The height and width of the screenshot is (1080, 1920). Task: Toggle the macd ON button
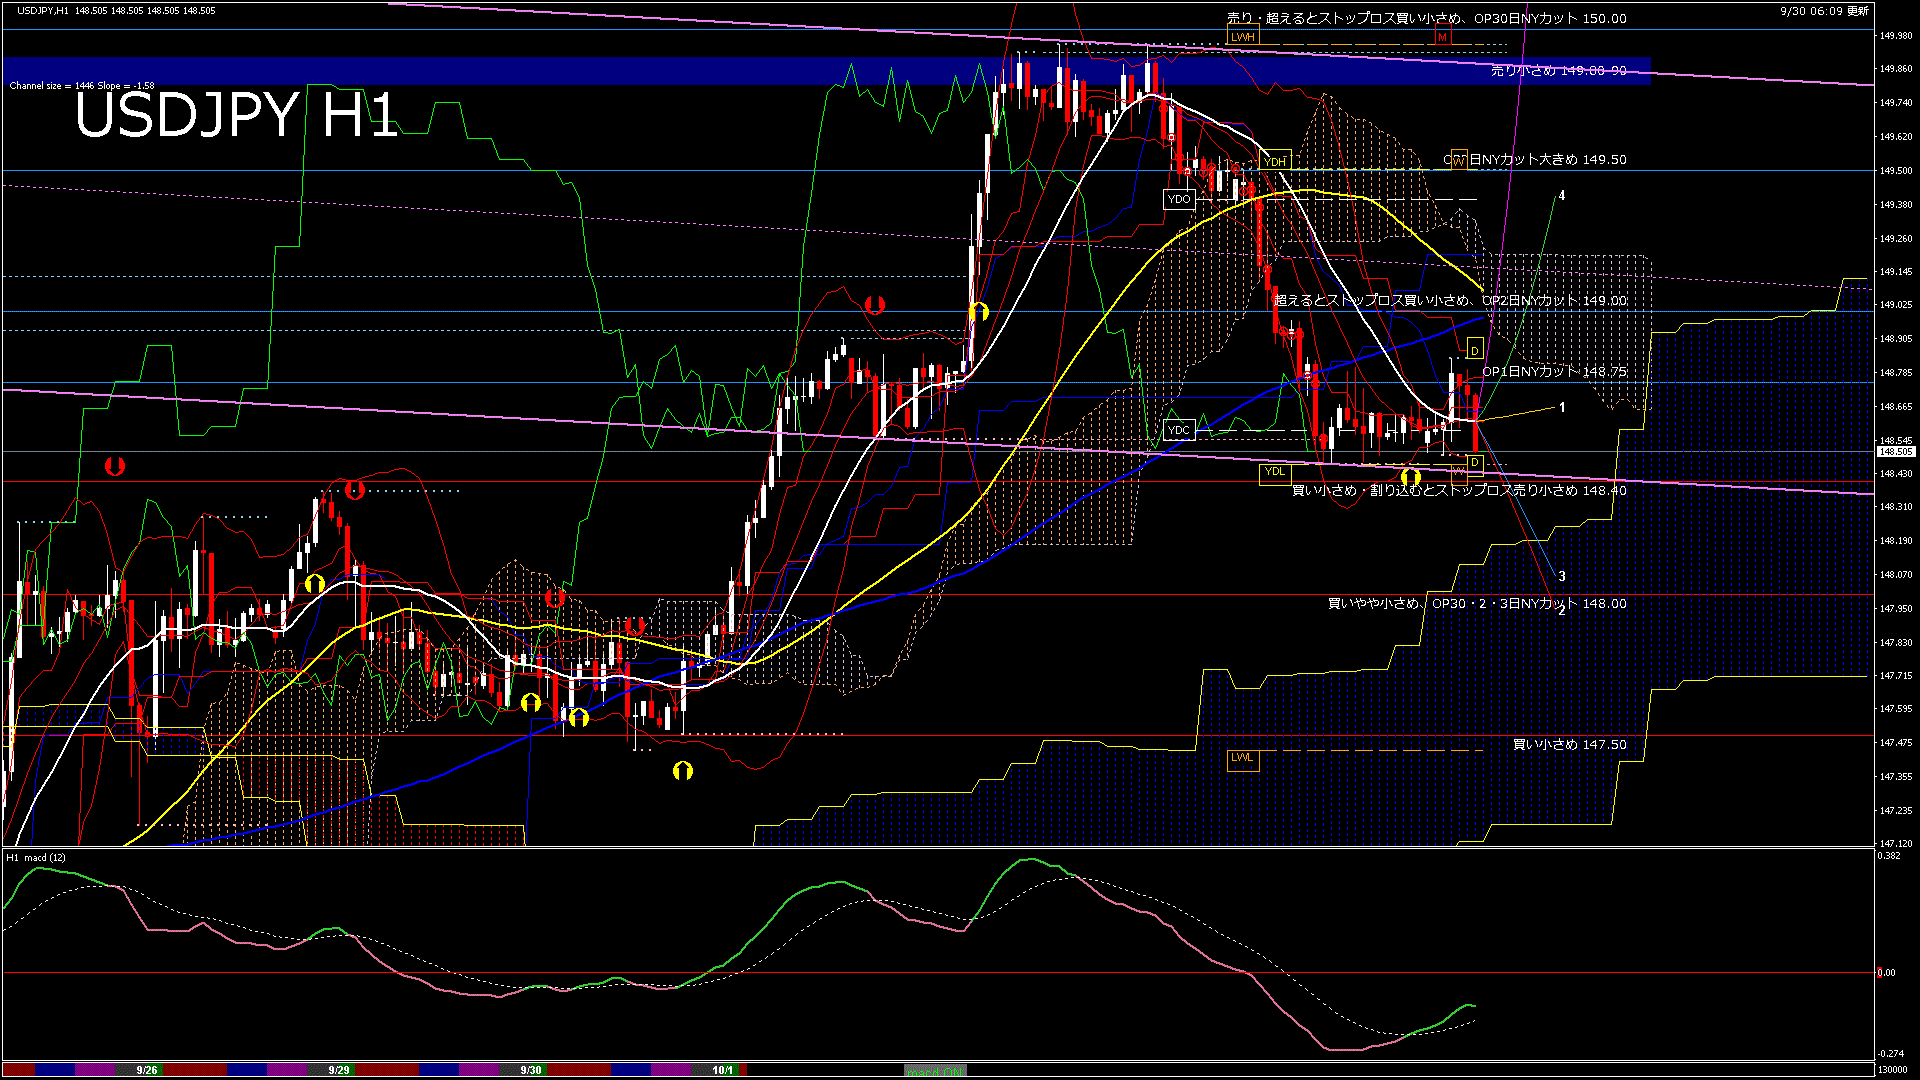point(935,1070)
